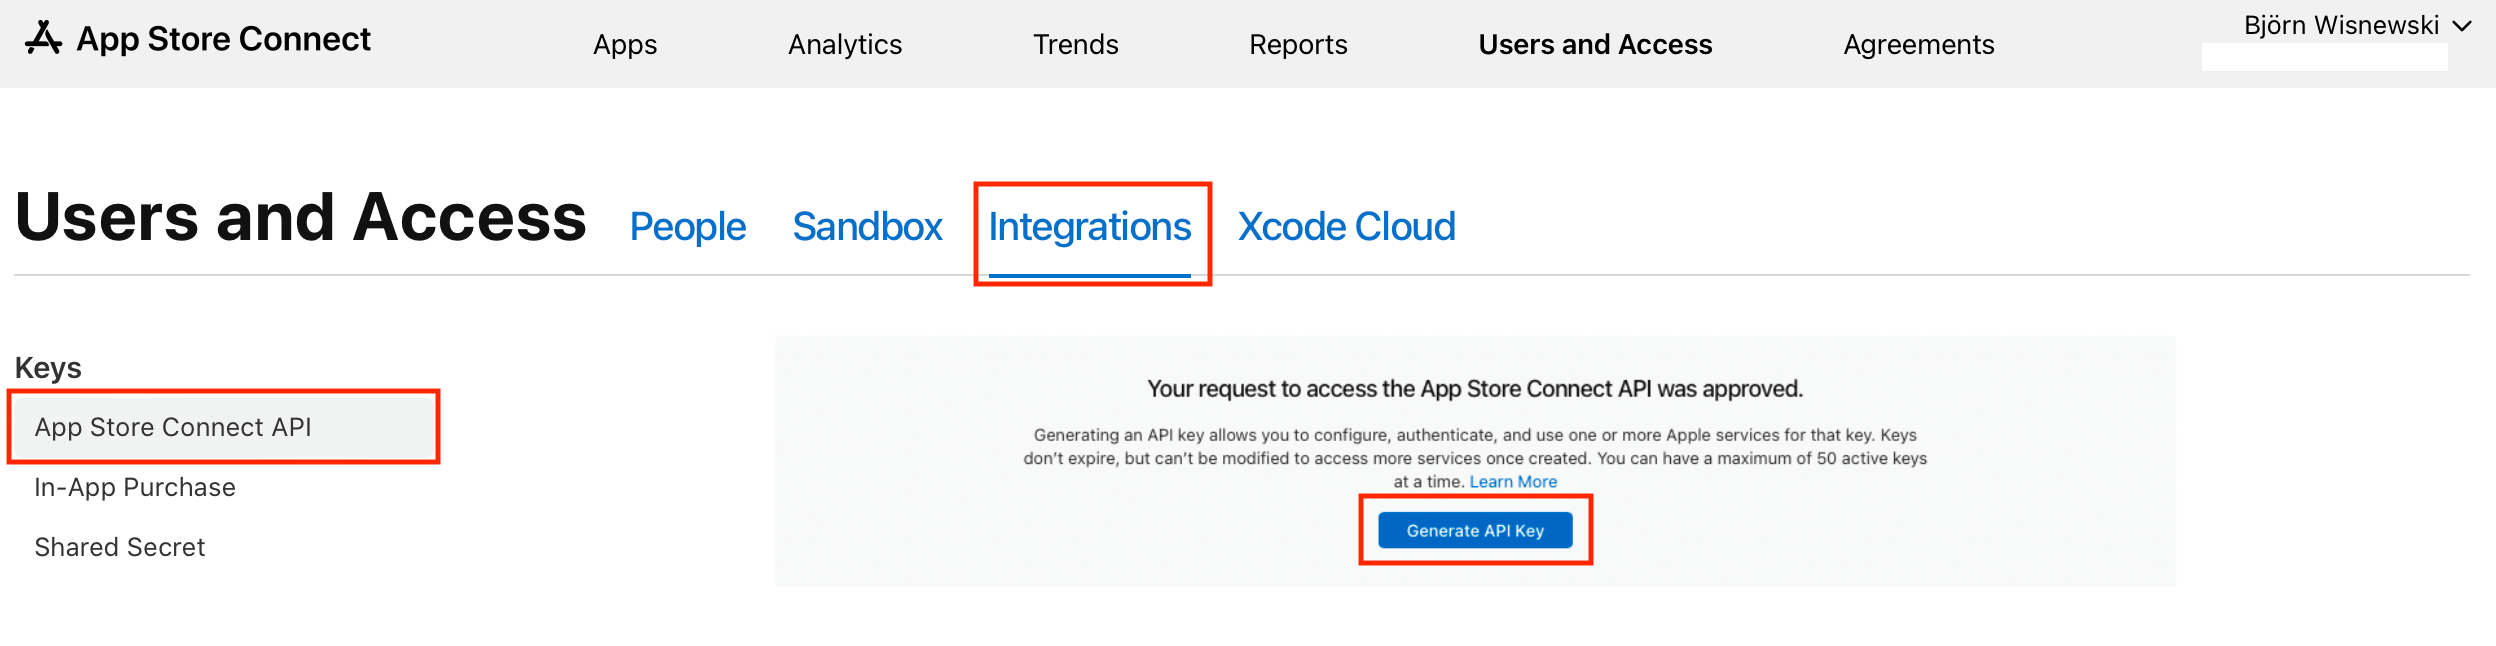This screenshot has width=2496, height=646.
Task: Expand the Björn Wisnewski account menu
Action: pyautogui.click(x=2357, y=25)
